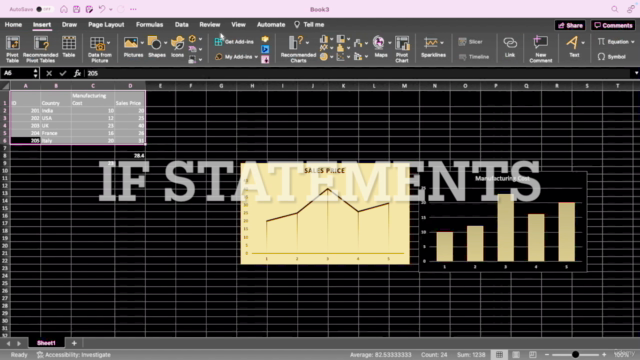Viewport: 640px width, 360px height.
Task: Open the Page Layout tab
Action: coord(106,24)
